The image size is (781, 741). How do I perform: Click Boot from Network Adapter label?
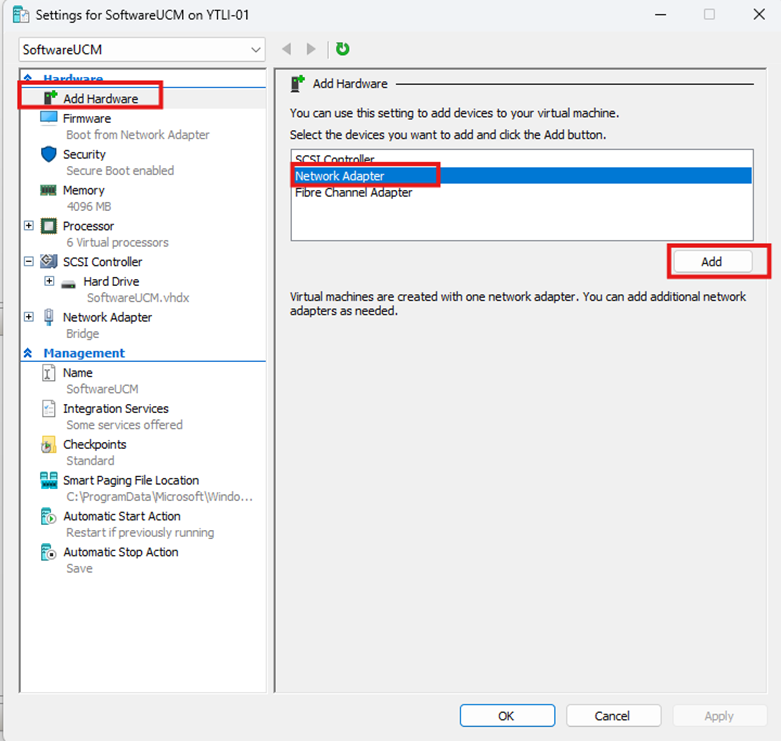click(x=137, y=134)
